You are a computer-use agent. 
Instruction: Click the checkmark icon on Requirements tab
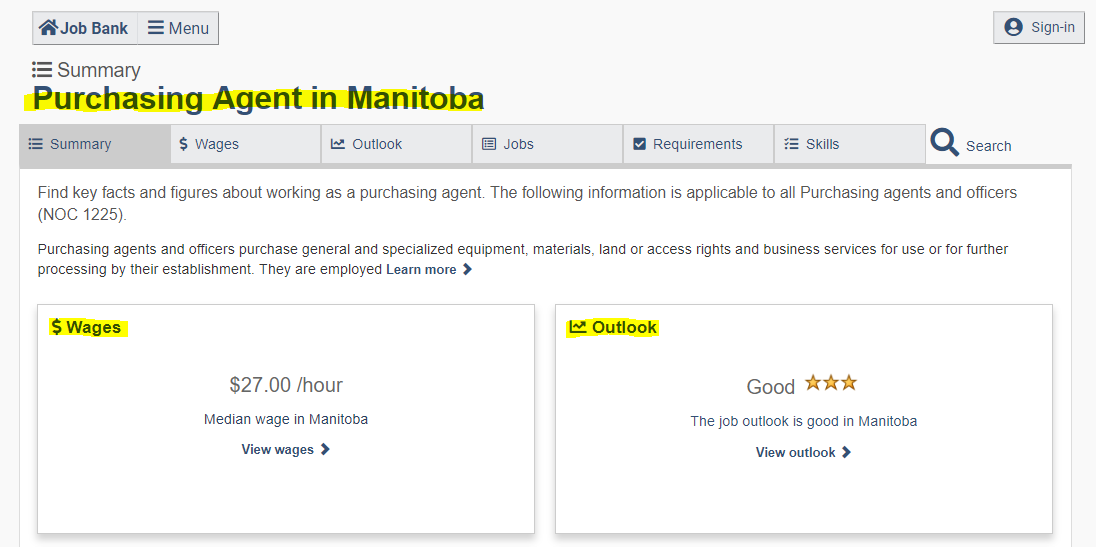click(x=639, y=144)
